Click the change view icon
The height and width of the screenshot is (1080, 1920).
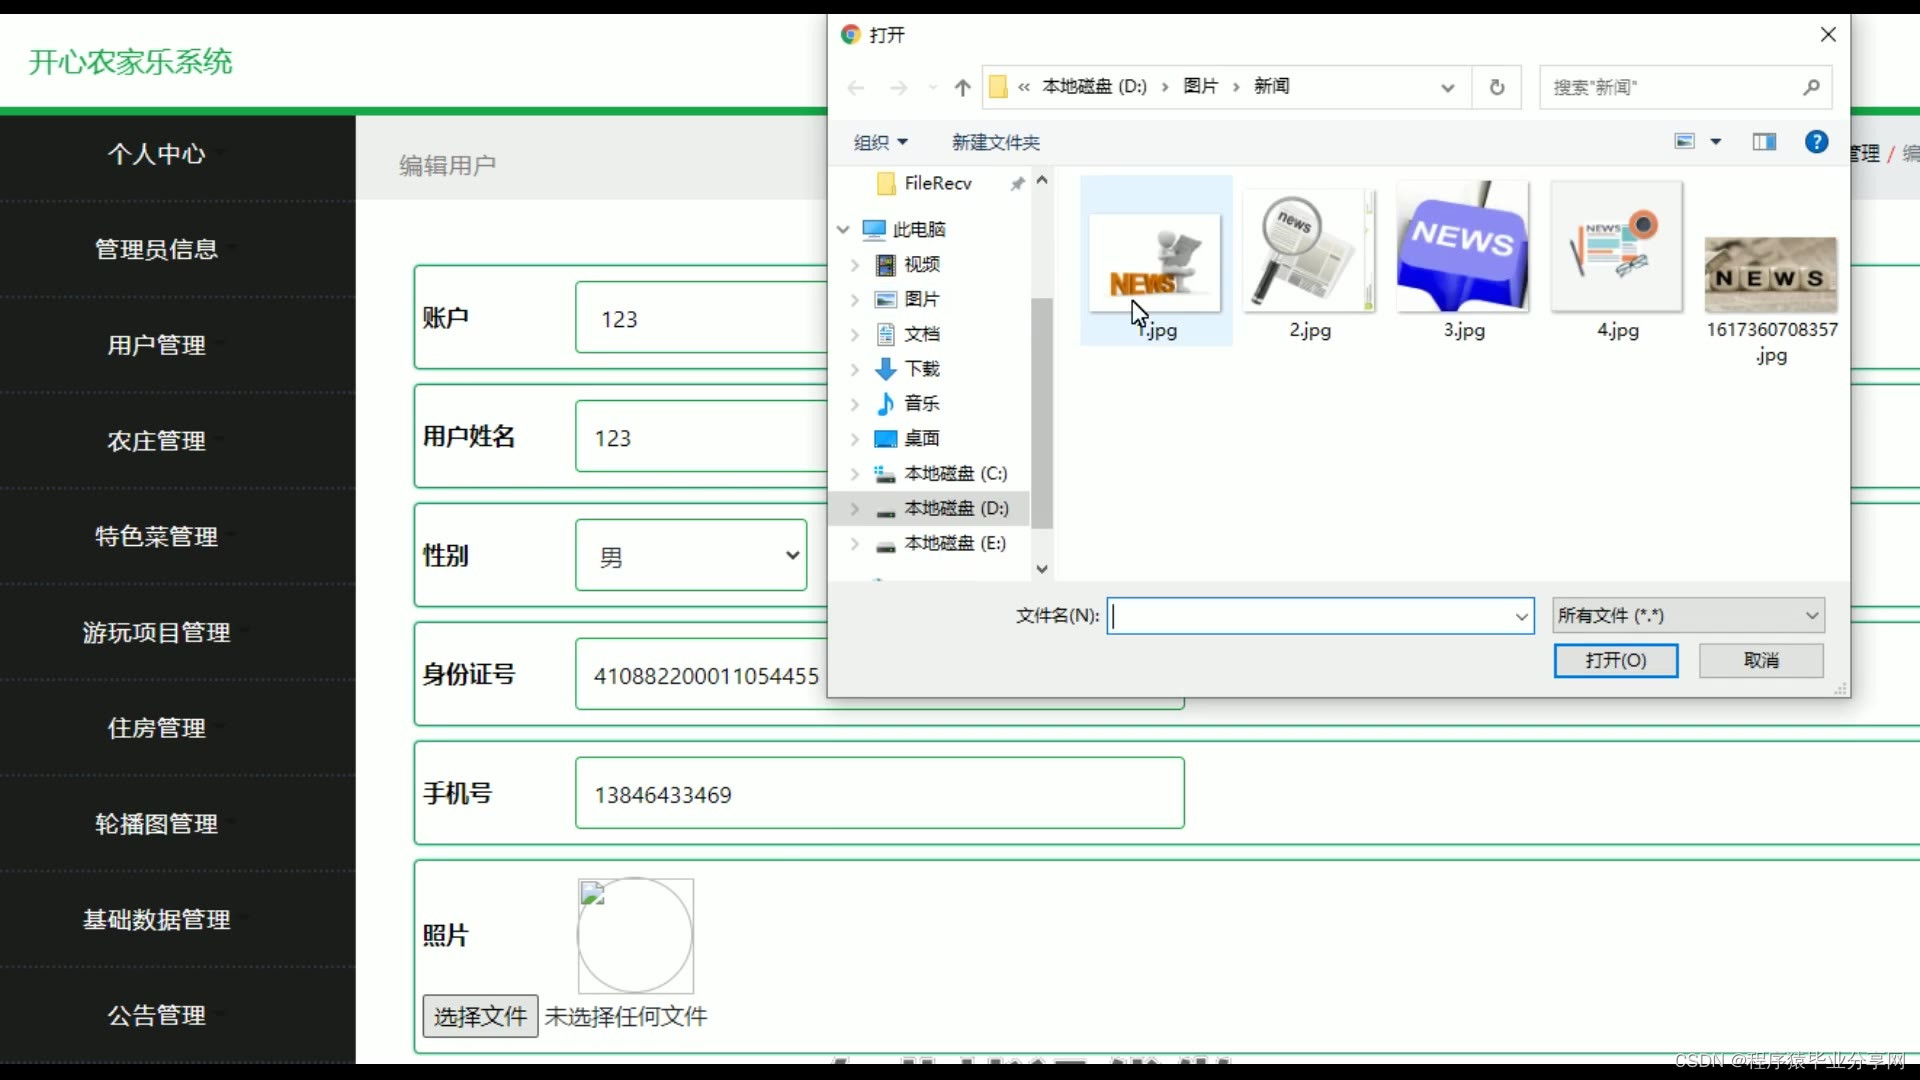click(x=1685, y=142)
